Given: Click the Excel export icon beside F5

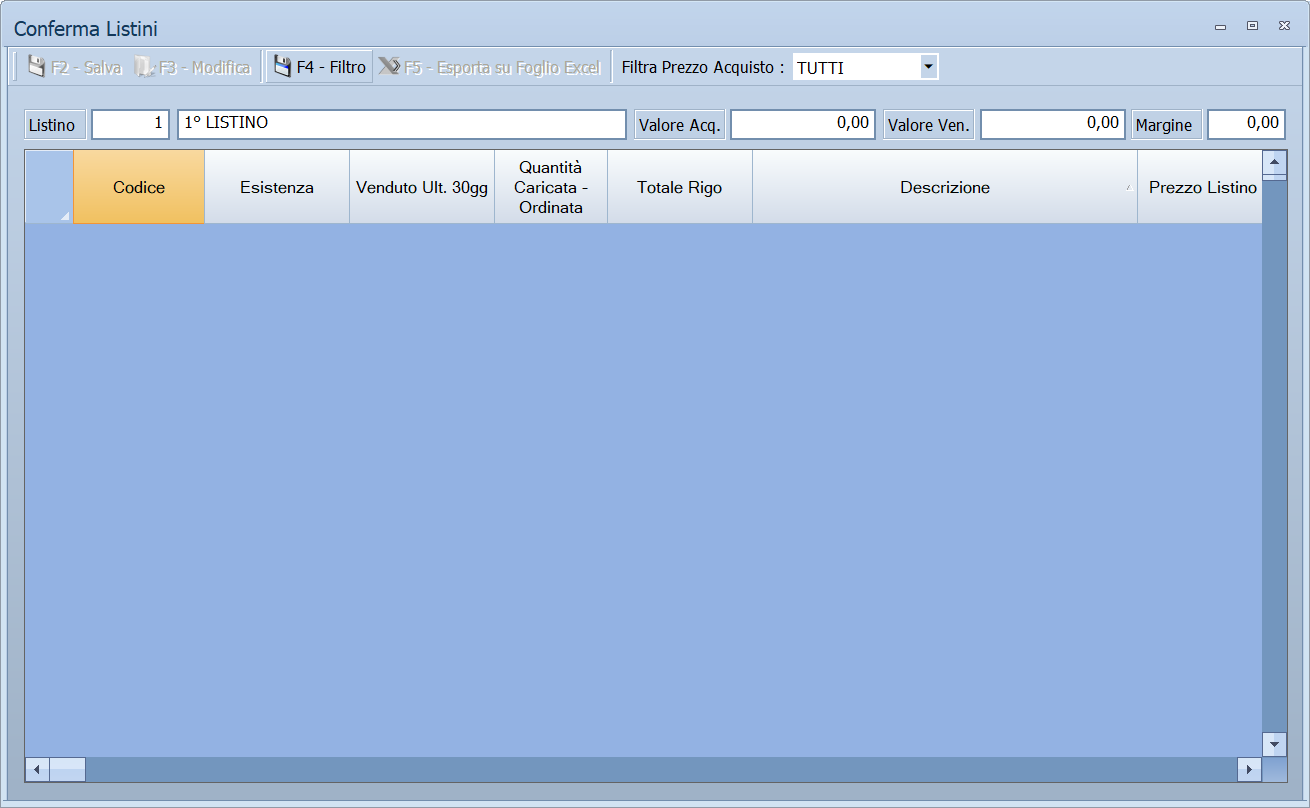Looking at the screenshot, I should 389,67.
